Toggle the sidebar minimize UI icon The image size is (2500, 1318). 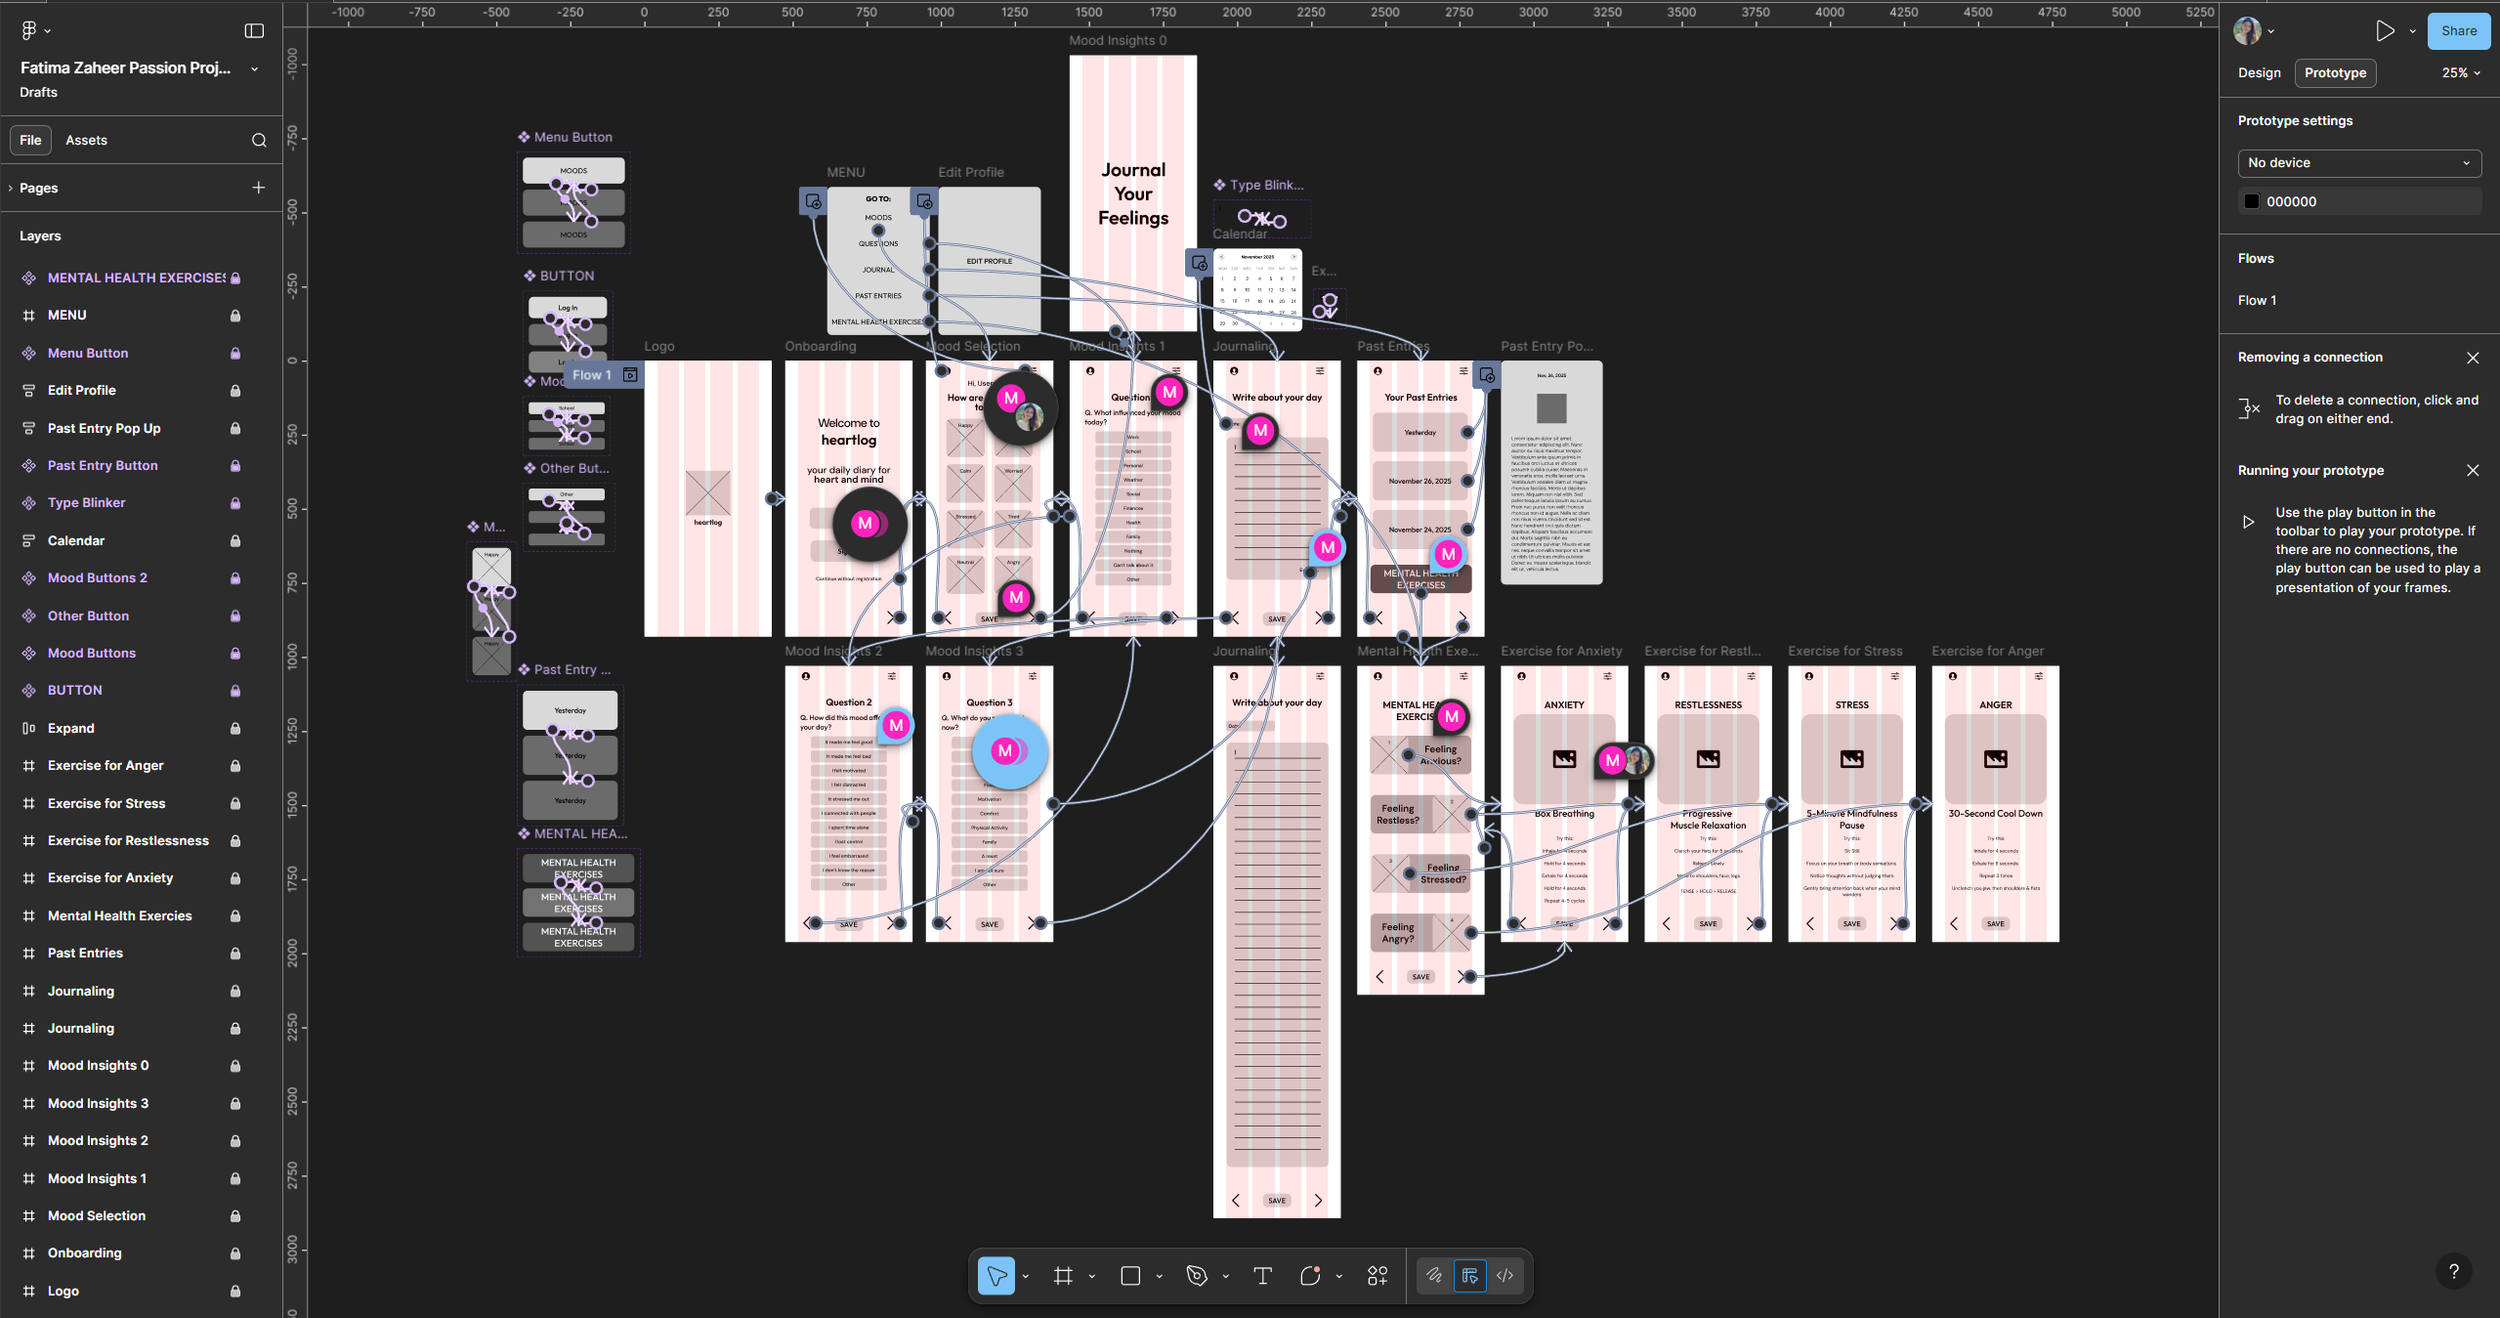click(254, 31)
